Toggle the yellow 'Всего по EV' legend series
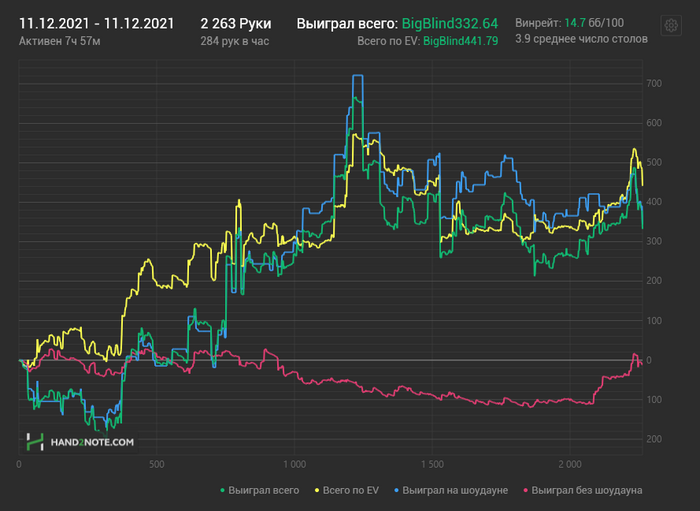This screenshot has height=511, width=700. 347,490
